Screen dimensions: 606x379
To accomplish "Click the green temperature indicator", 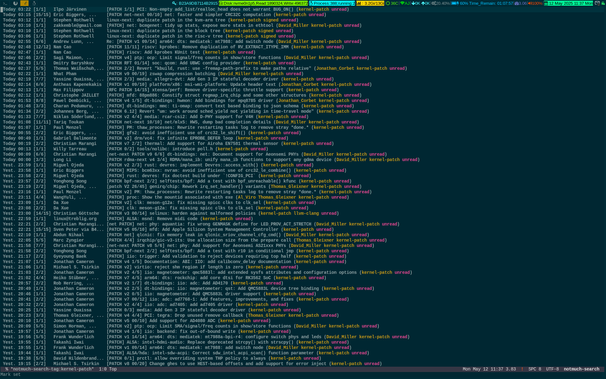I will click(392, 3).
